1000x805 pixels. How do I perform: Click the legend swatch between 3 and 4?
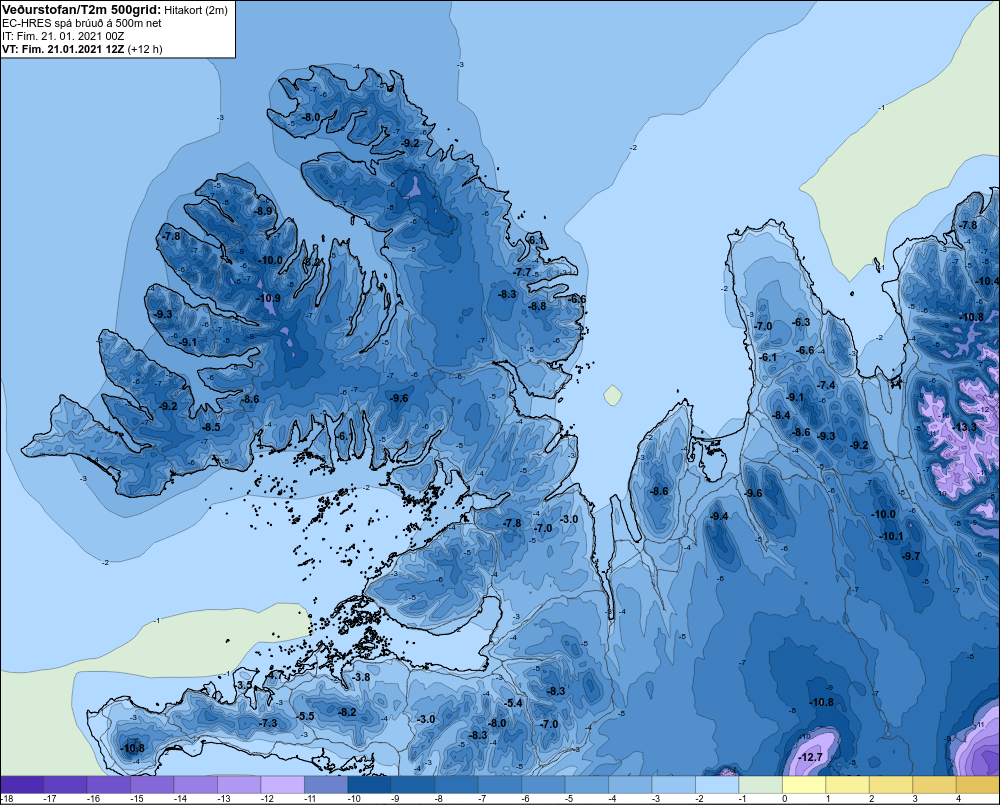pyautogui.click(x=934, y=784)
